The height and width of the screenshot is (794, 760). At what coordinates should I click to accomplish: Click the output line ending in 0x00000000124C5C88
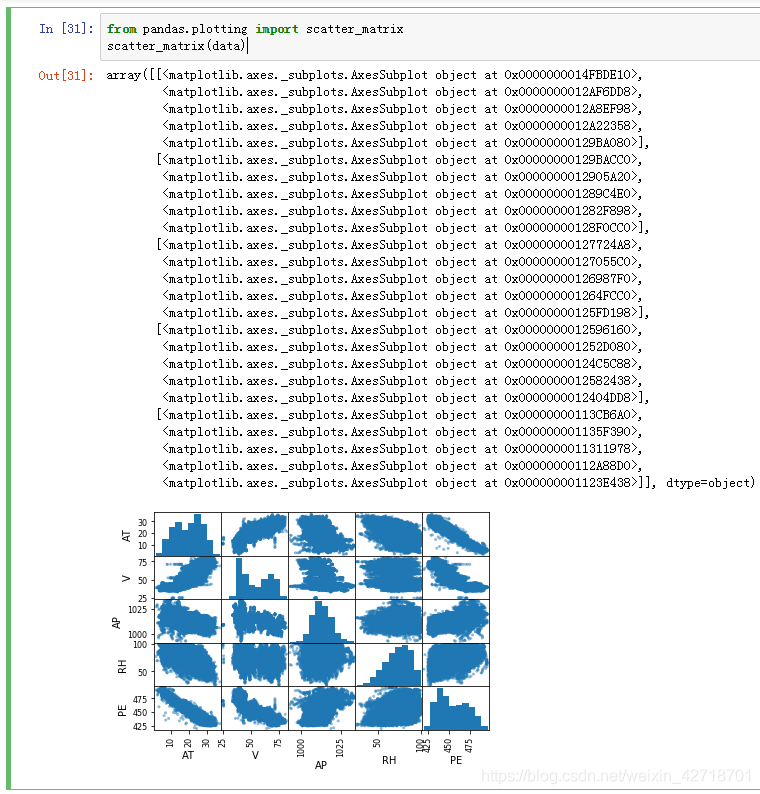pos(402,364)
